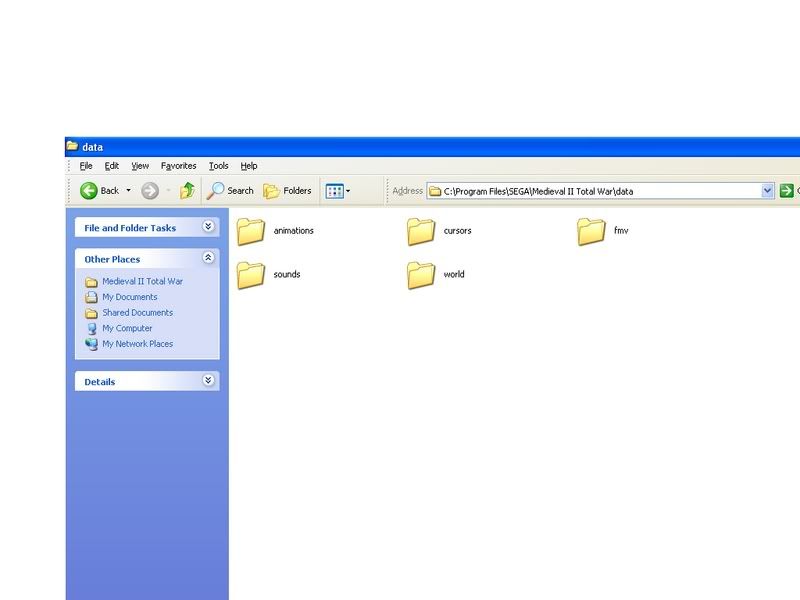Open the Help menu

248,165
